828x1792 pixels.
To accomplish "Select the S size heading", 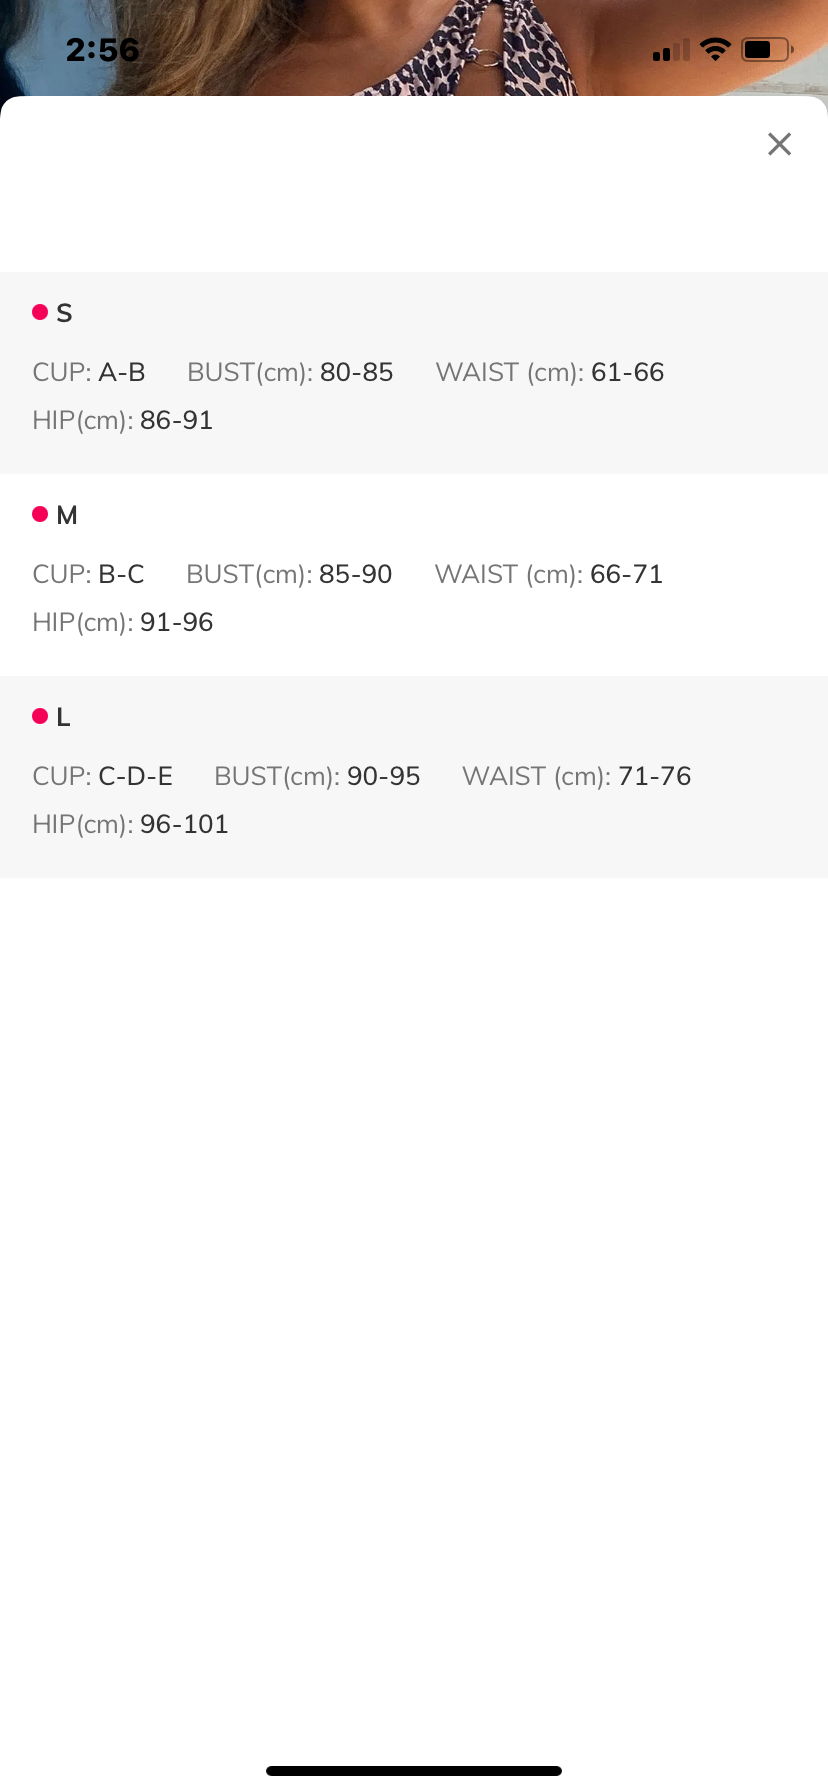I will (65, 313).
